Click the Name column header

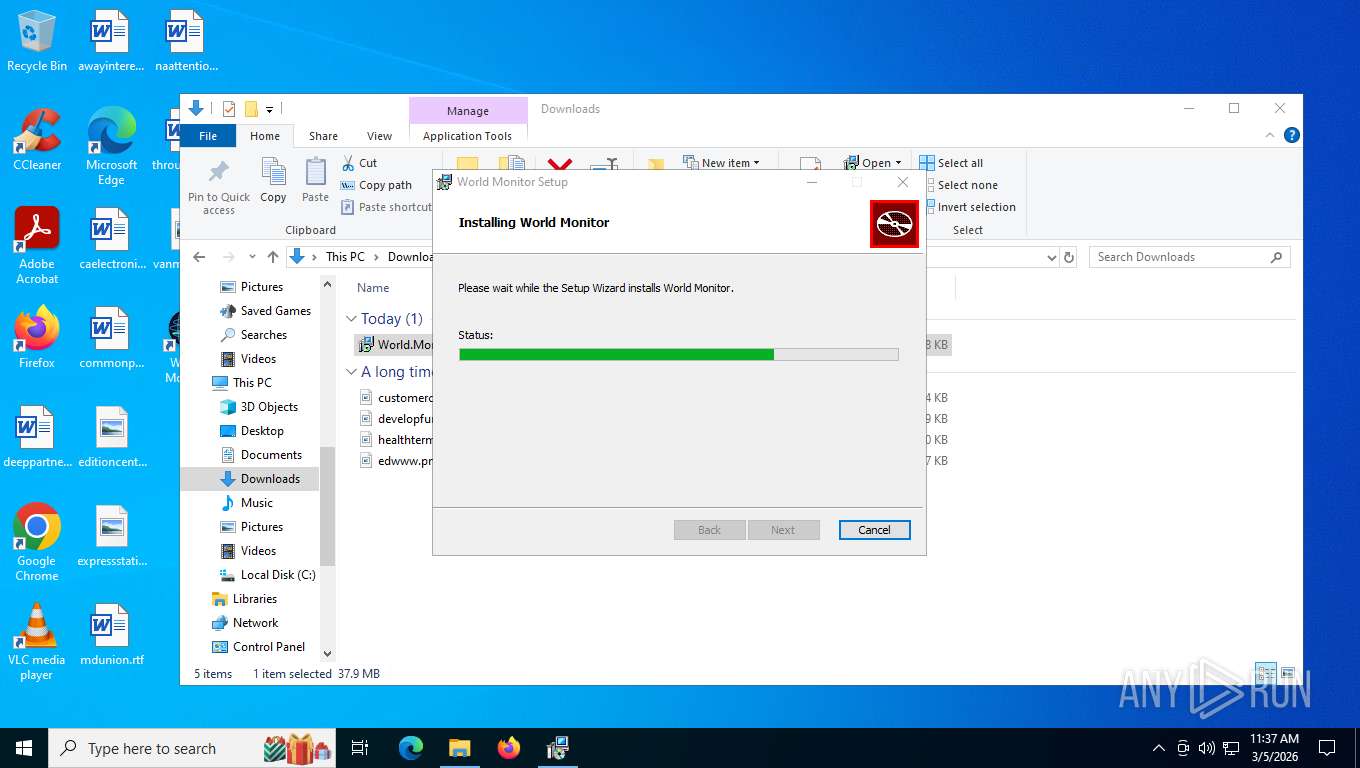373,288
